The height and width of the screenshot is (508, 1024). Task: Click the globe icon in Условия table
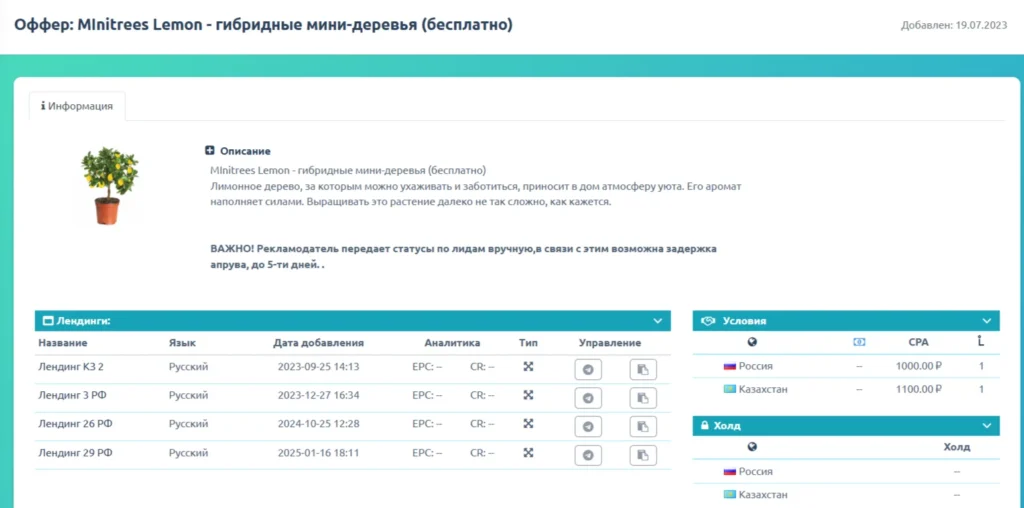point(752,341)
